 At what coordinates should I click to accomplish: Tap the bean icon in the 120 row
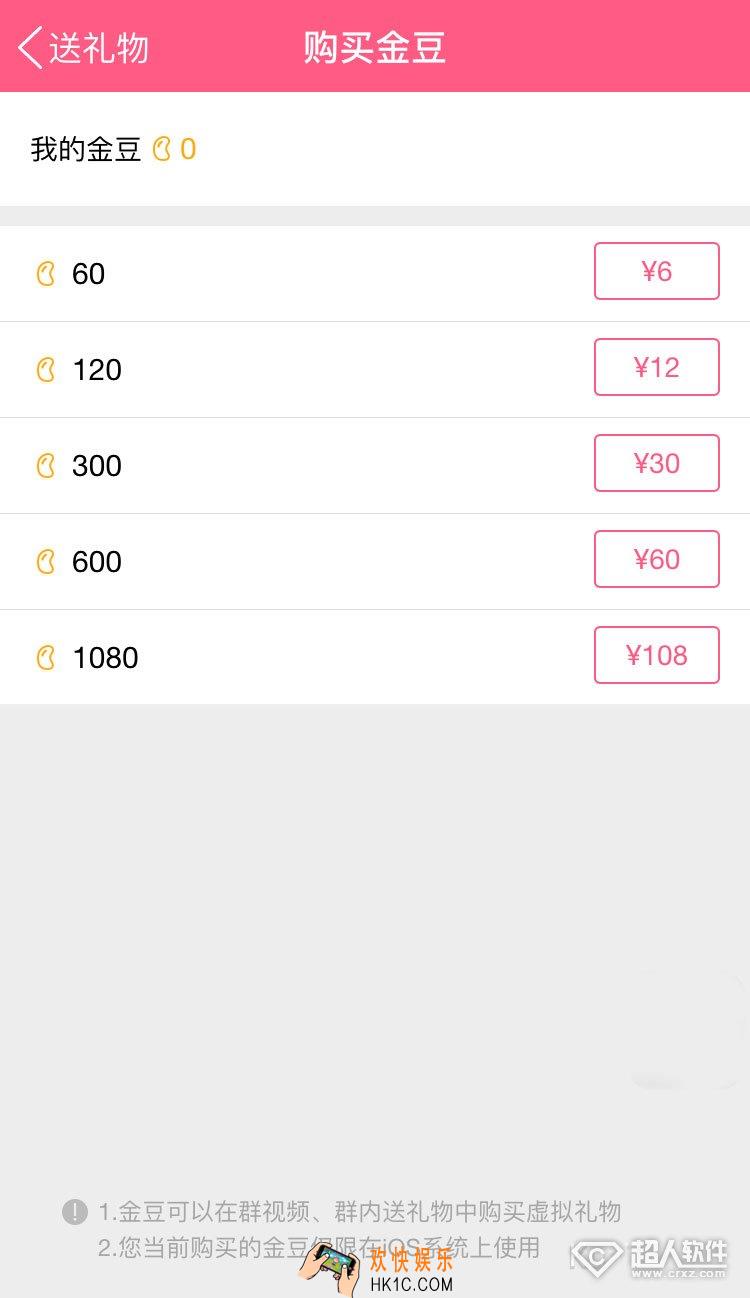click(x=46, y=369)
